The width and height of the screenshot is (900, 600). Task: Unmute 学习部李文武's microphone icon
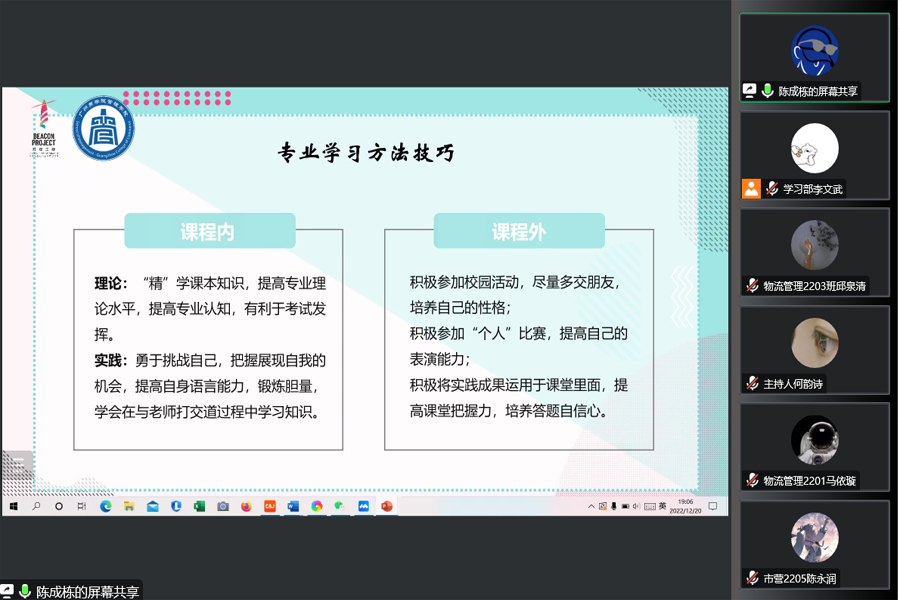(x=773, y=187)
